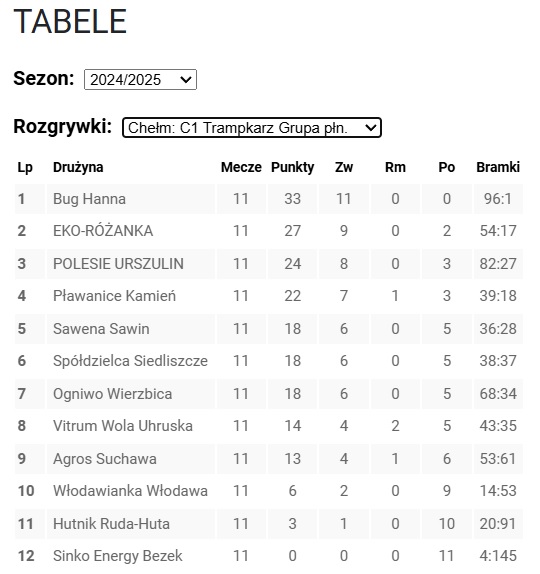The height and width of the screenshot is (574, 540).
Task: Click the Mecze column header
Action: [241, 167]
